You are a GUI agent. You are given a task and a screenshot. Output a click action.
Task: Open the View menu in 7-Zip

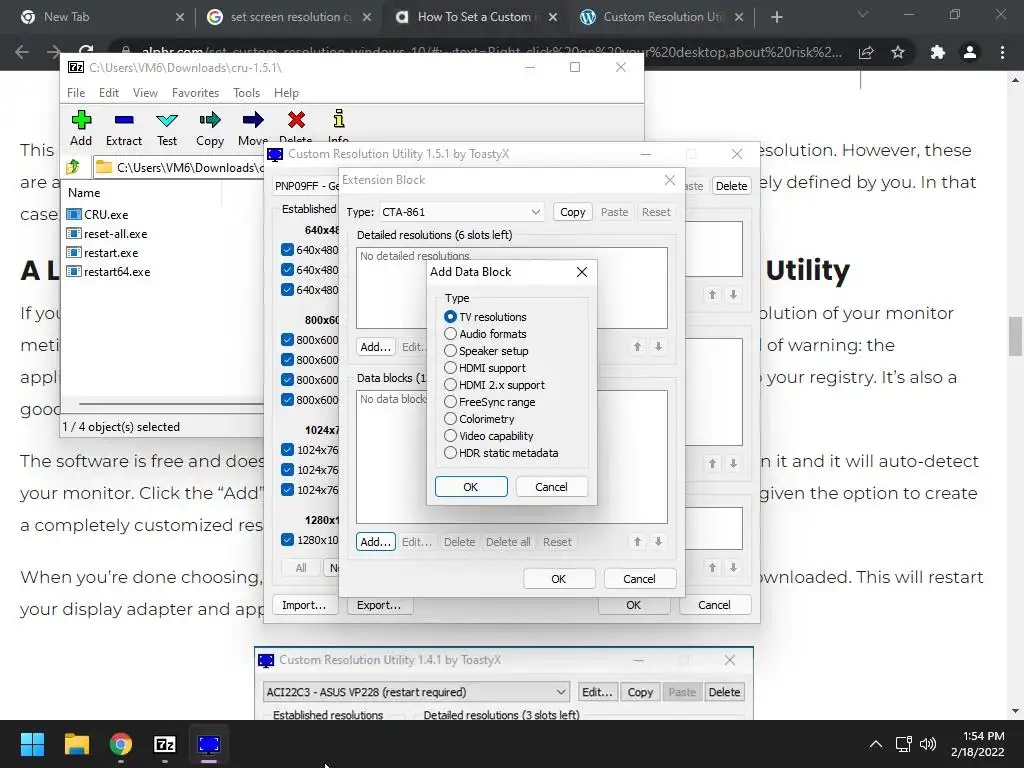(145, 93)
